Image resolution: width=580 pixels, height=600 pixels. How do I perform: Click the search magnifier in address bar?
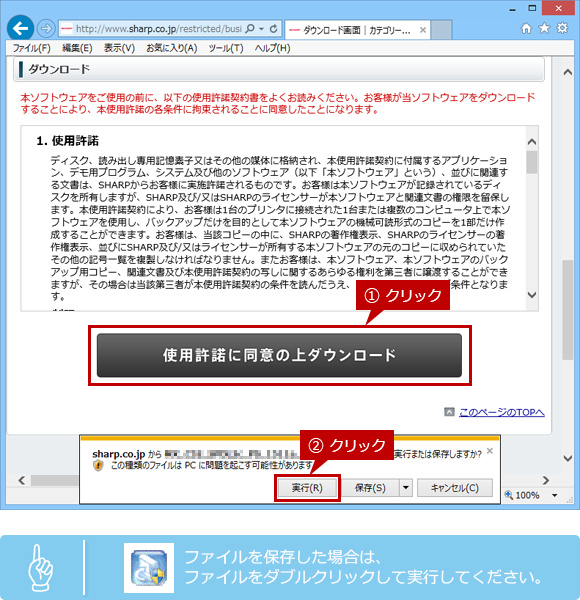click(x=249, y=29)
